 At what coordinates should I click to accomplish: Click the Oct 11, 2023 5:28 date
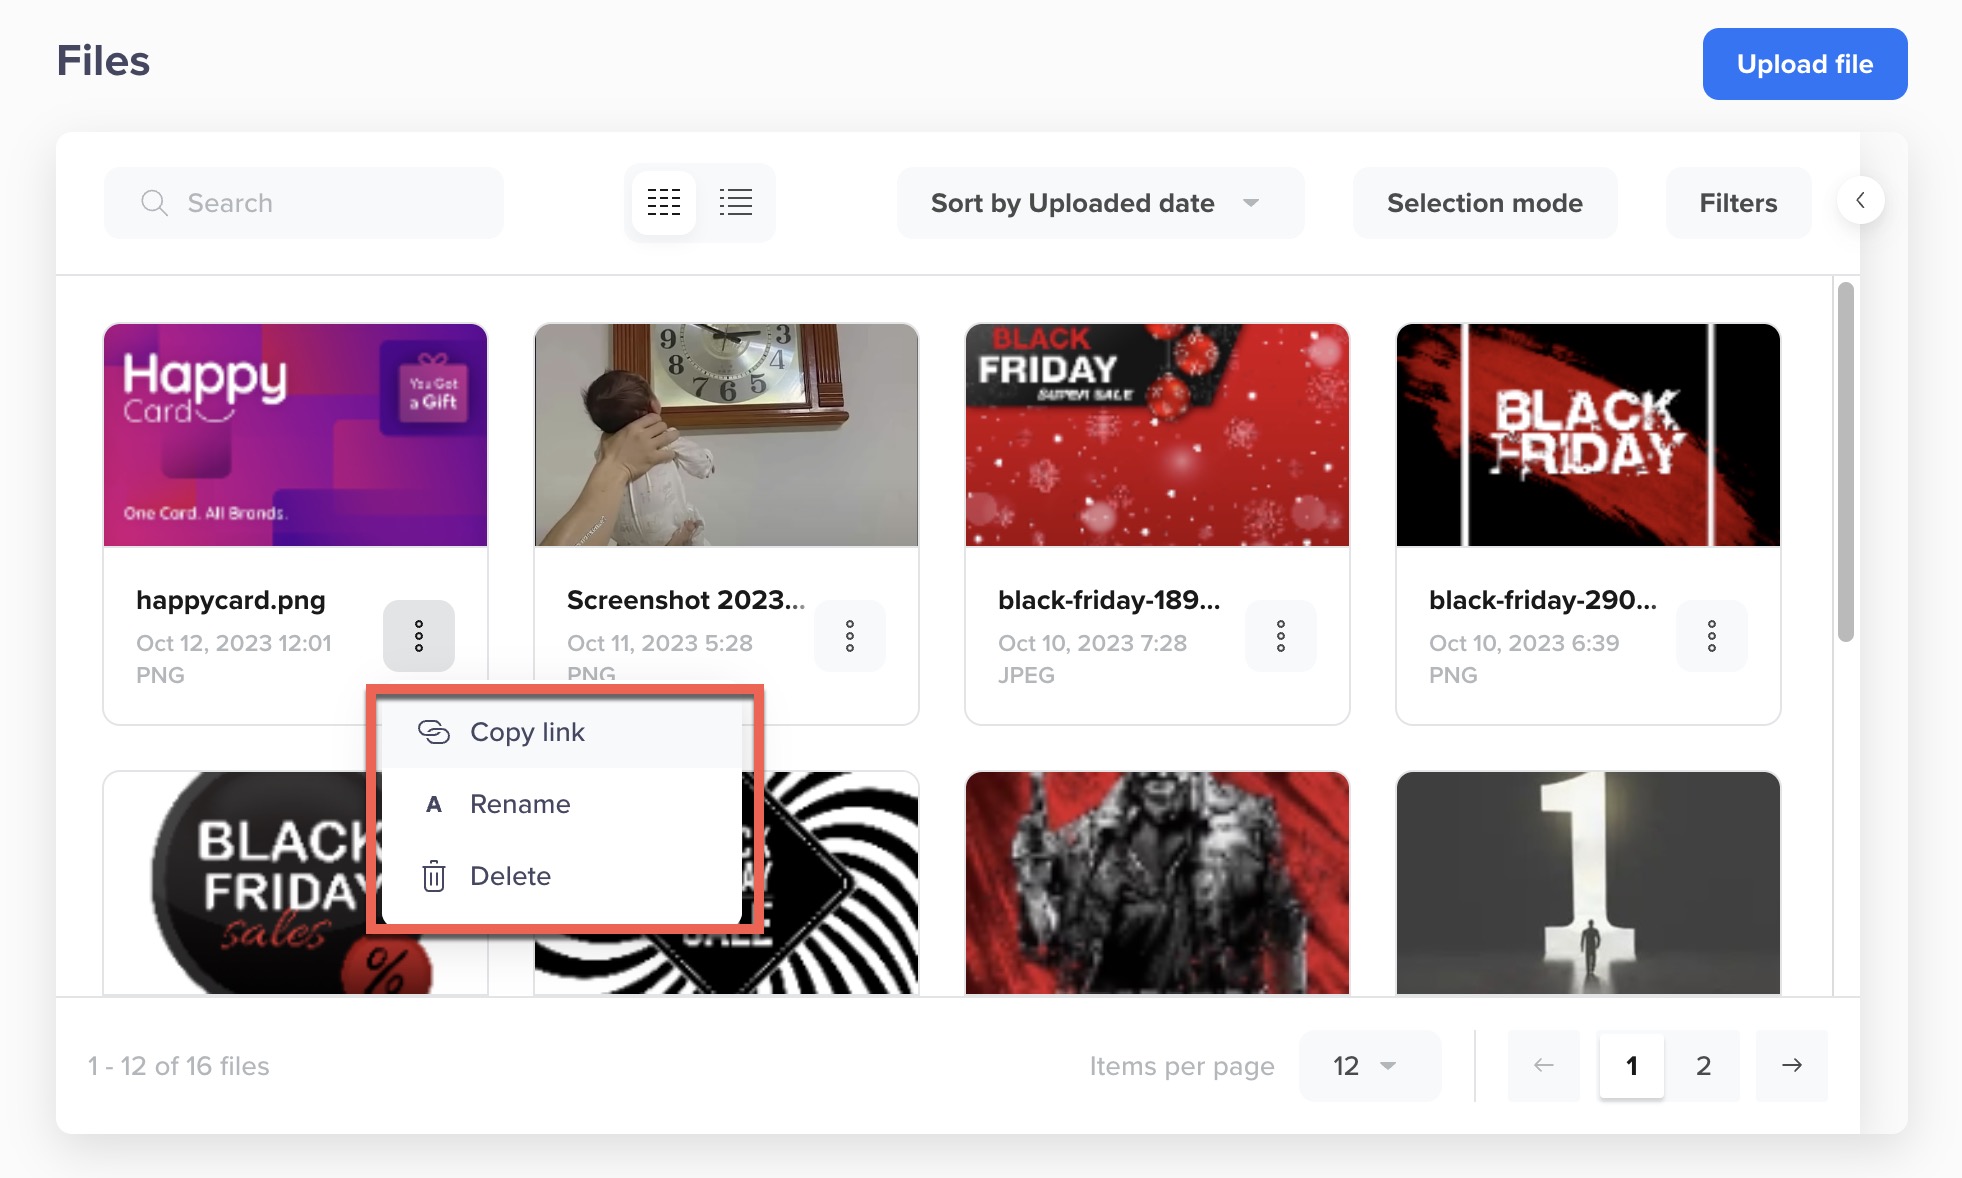(x=660, y=643)
